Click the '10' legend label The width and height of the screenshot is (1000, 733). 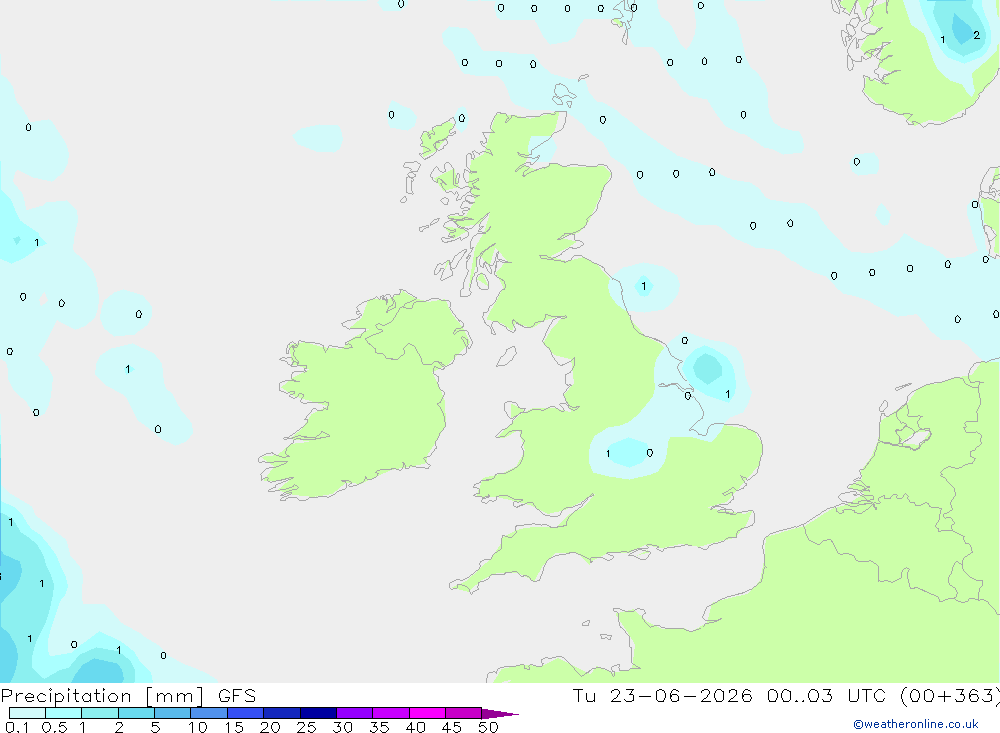point(198,727)
